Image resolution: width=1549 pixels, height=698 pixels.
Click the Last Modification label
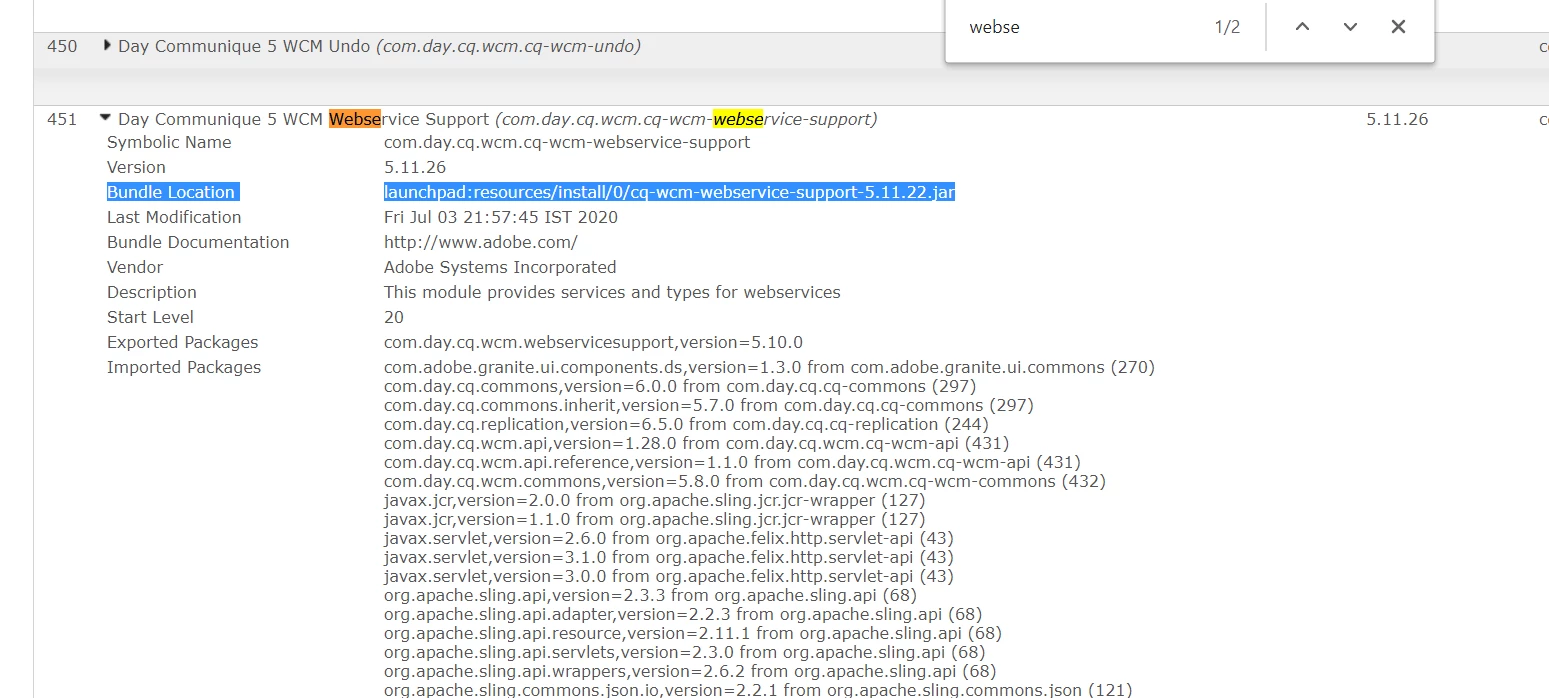(x=174, y=217)
